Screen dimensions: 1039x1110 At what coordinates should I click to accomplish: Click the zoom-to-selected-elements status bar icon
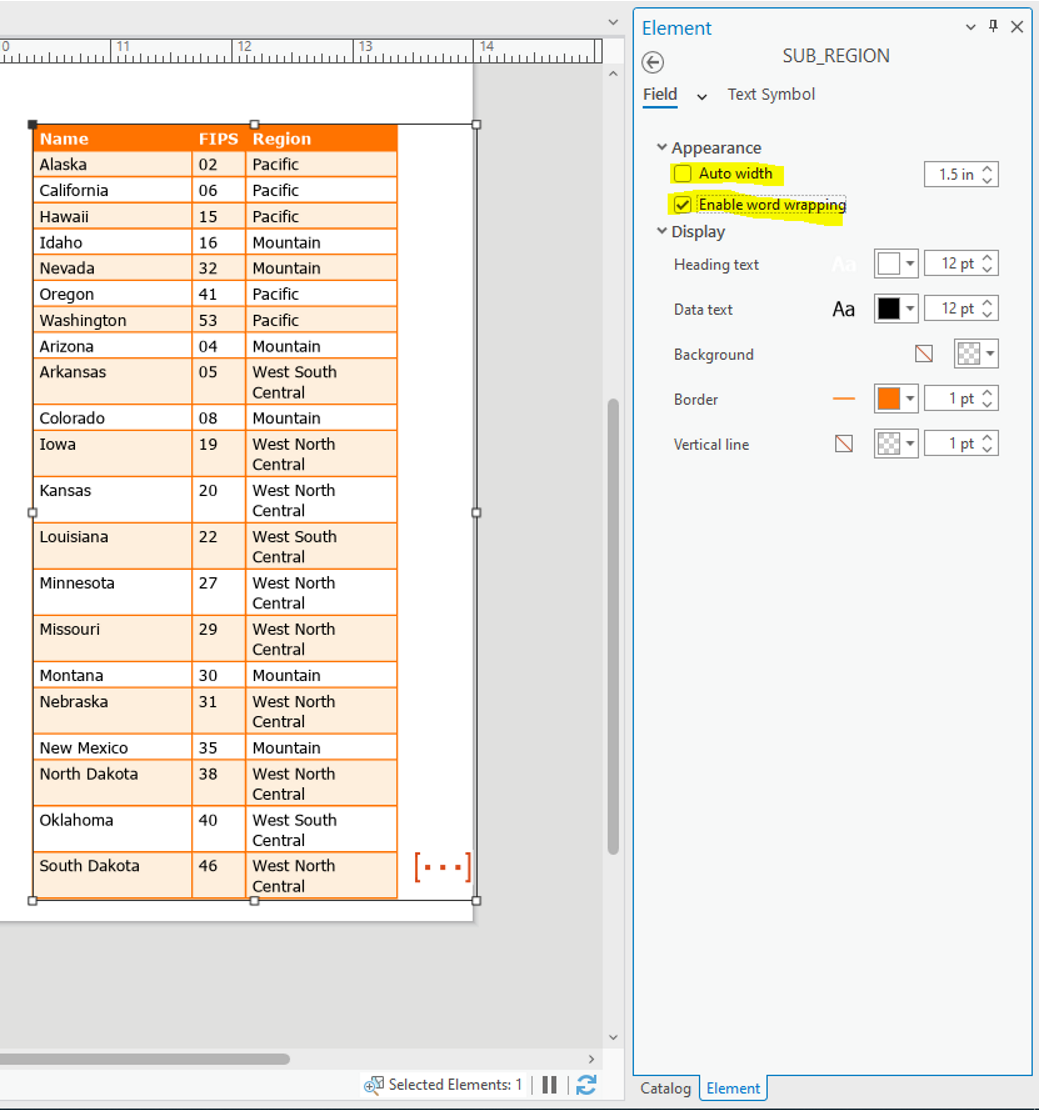373,1084
